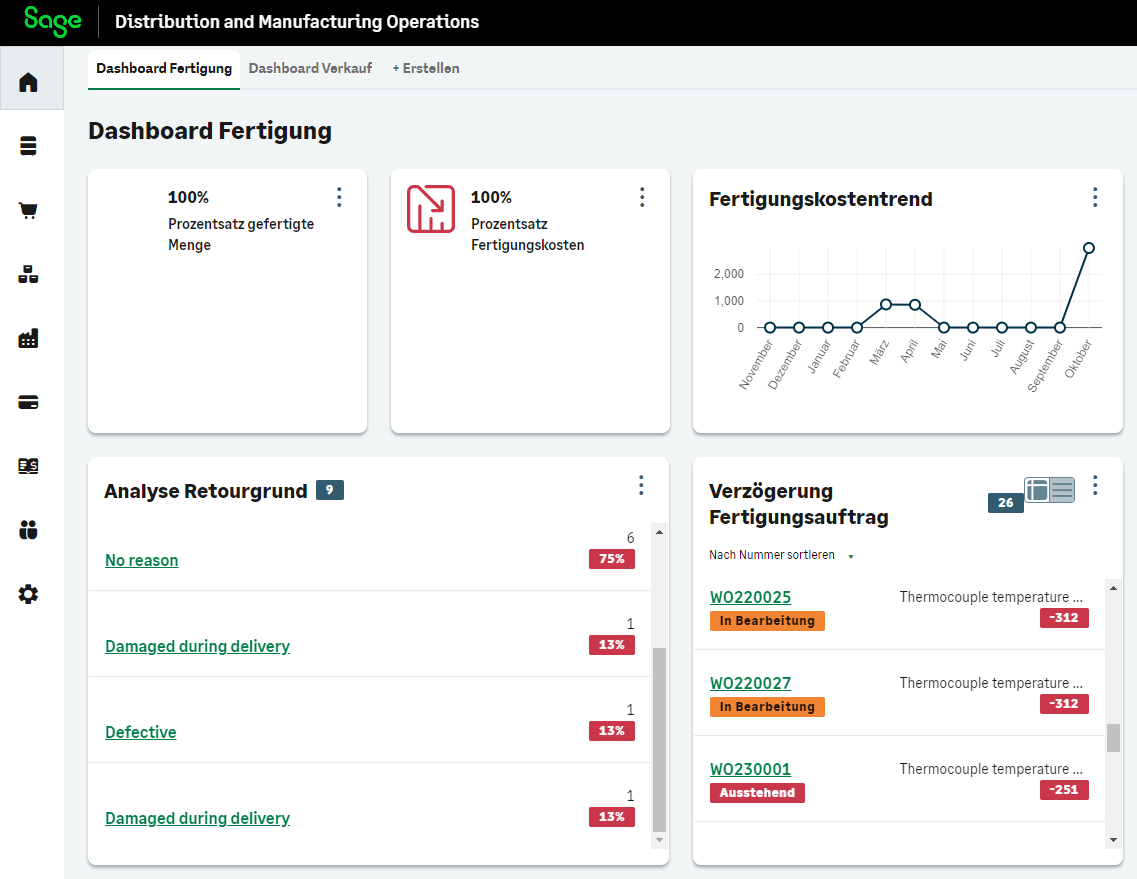Select the factory icon in the sidebar
1137x879 pixels.
click(x=28, y=339)
